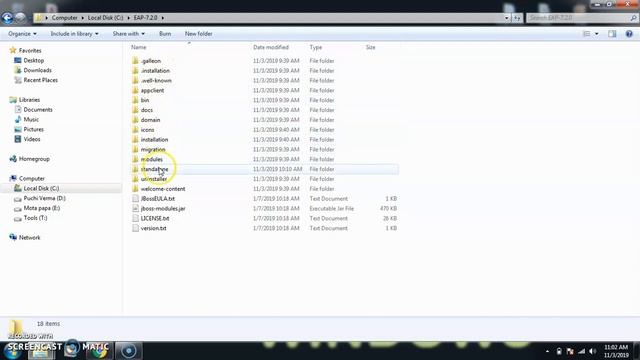Select the standalone folder name

(x=154, y=169)
